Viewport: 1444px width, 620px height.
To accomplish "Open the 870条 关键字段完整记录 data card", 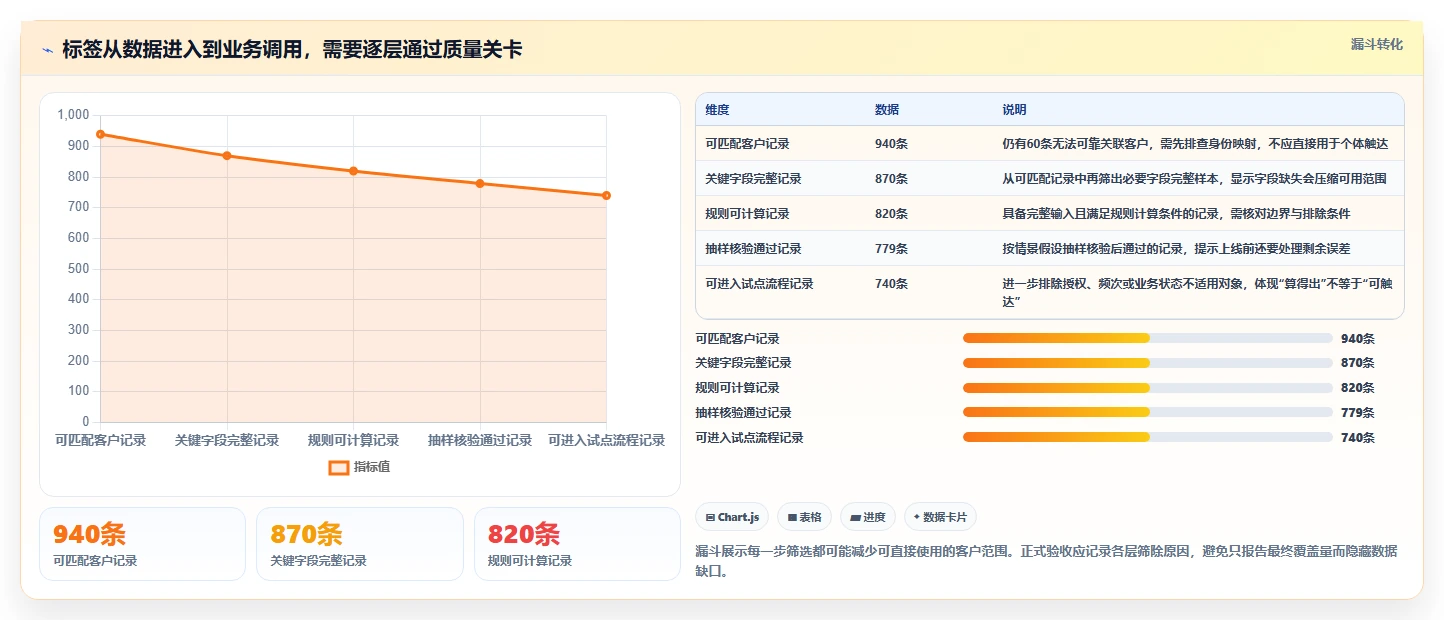I will (360, 544).
